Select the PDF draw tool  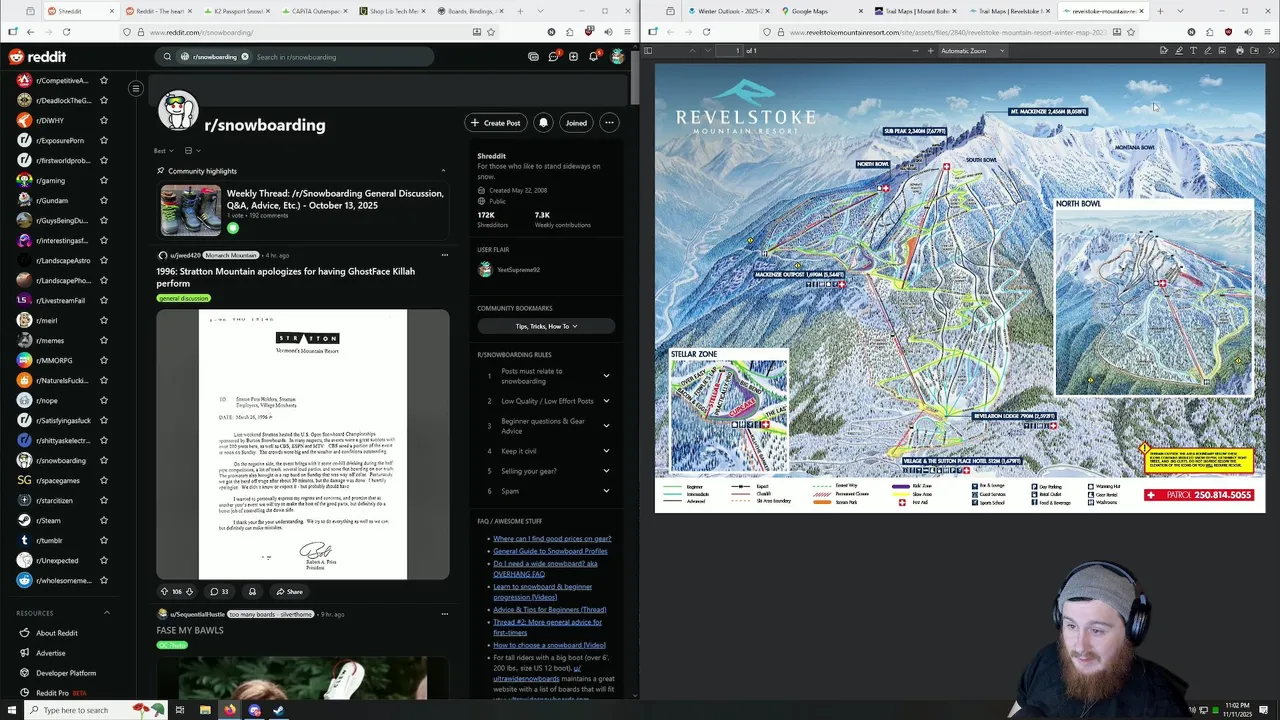1208,51
